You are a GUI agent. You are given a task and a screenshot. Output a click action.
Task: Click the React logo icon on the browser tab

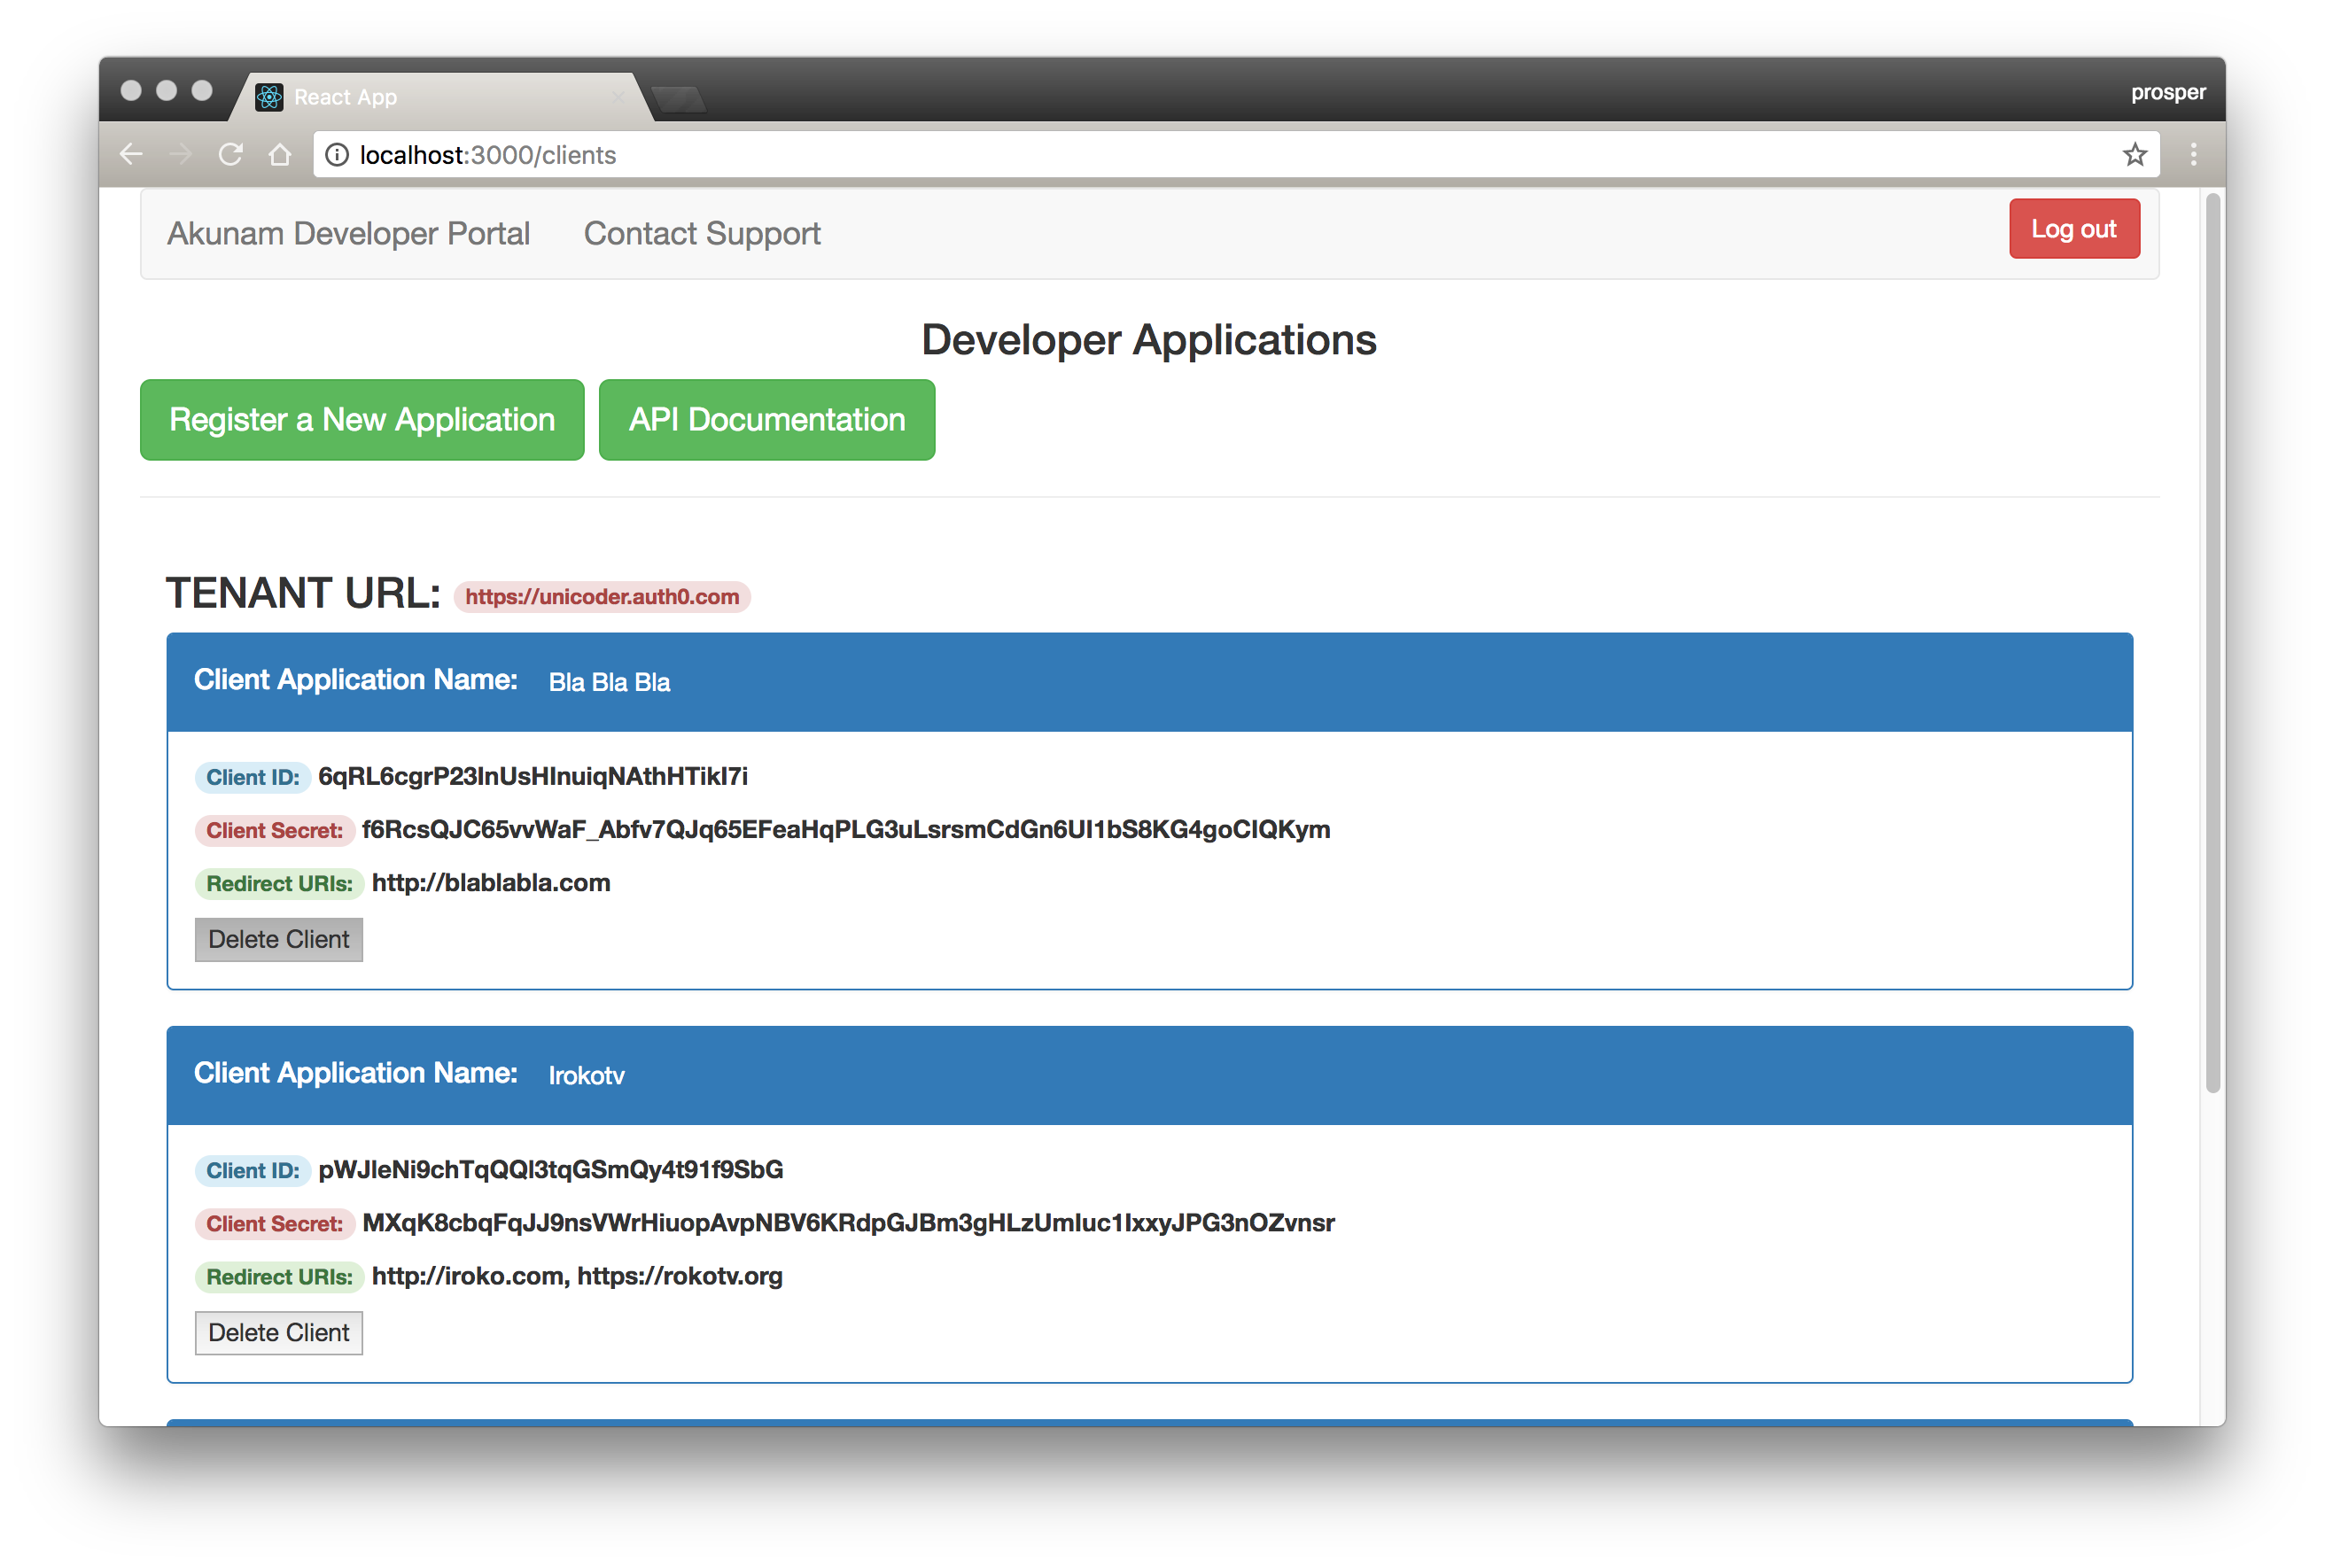269,96
